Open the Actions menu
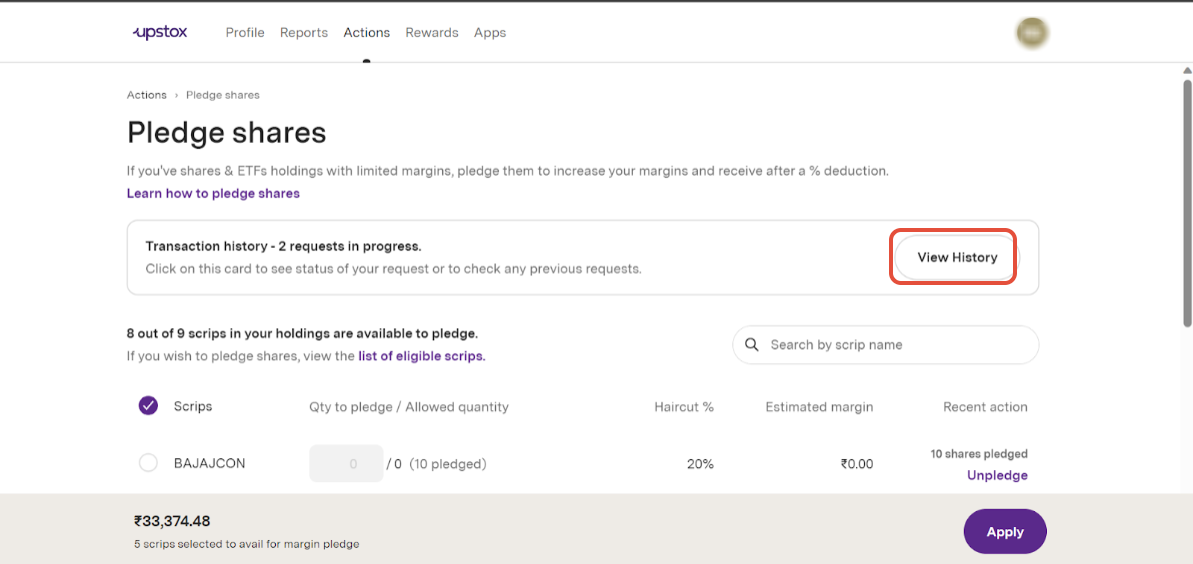The height and width of the screenshot is (564, 1193). point(367,33)
